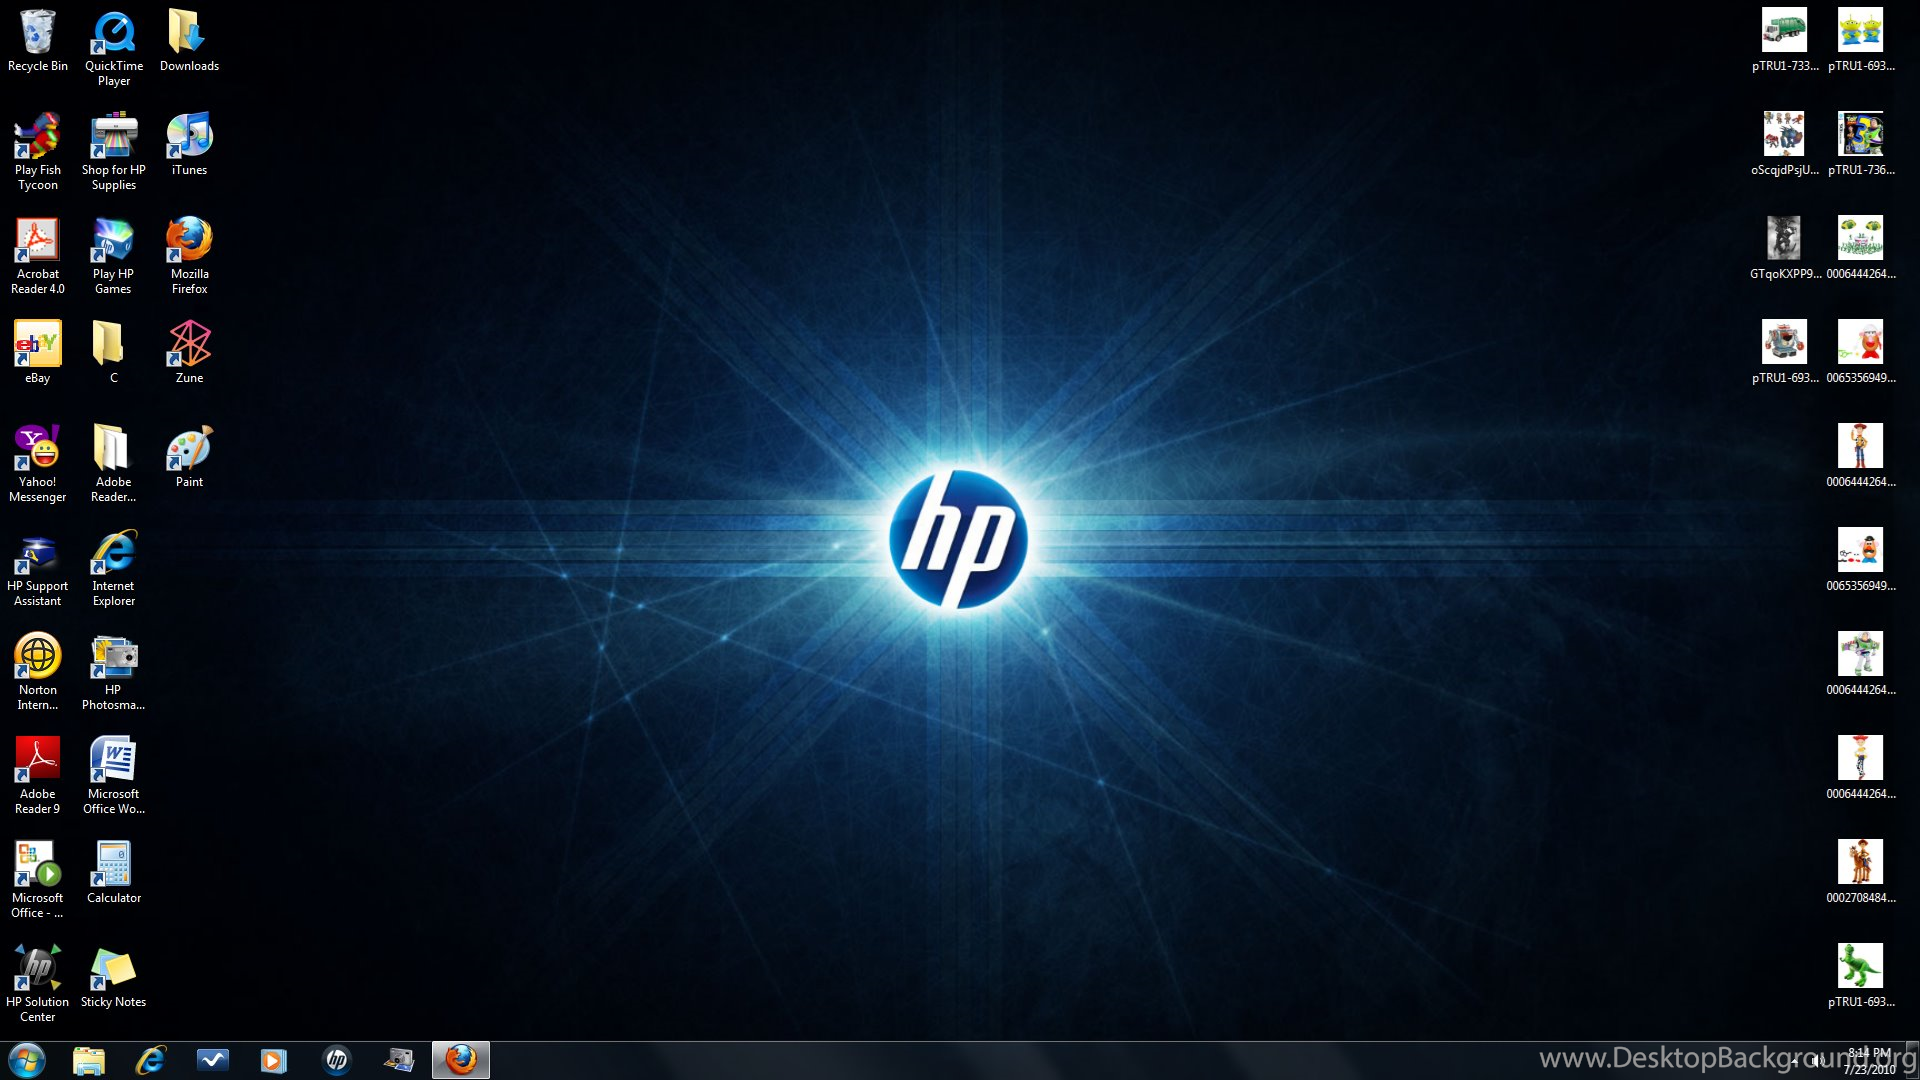This screenshot has width=1920, height=1080.
Task: Select the Woody figure image 0006444264...
Action: tap(1860, 456)
